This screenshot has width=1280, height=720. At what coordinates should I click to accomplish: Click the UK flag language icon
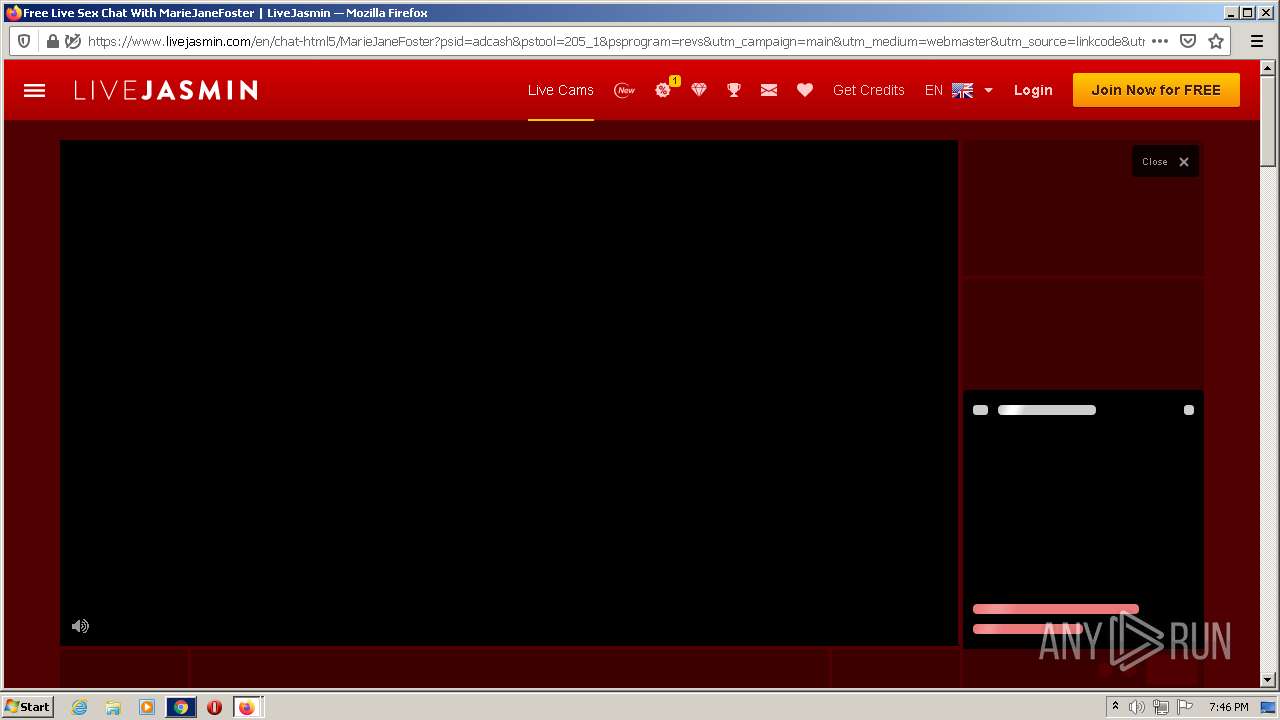tap(963, 90)
